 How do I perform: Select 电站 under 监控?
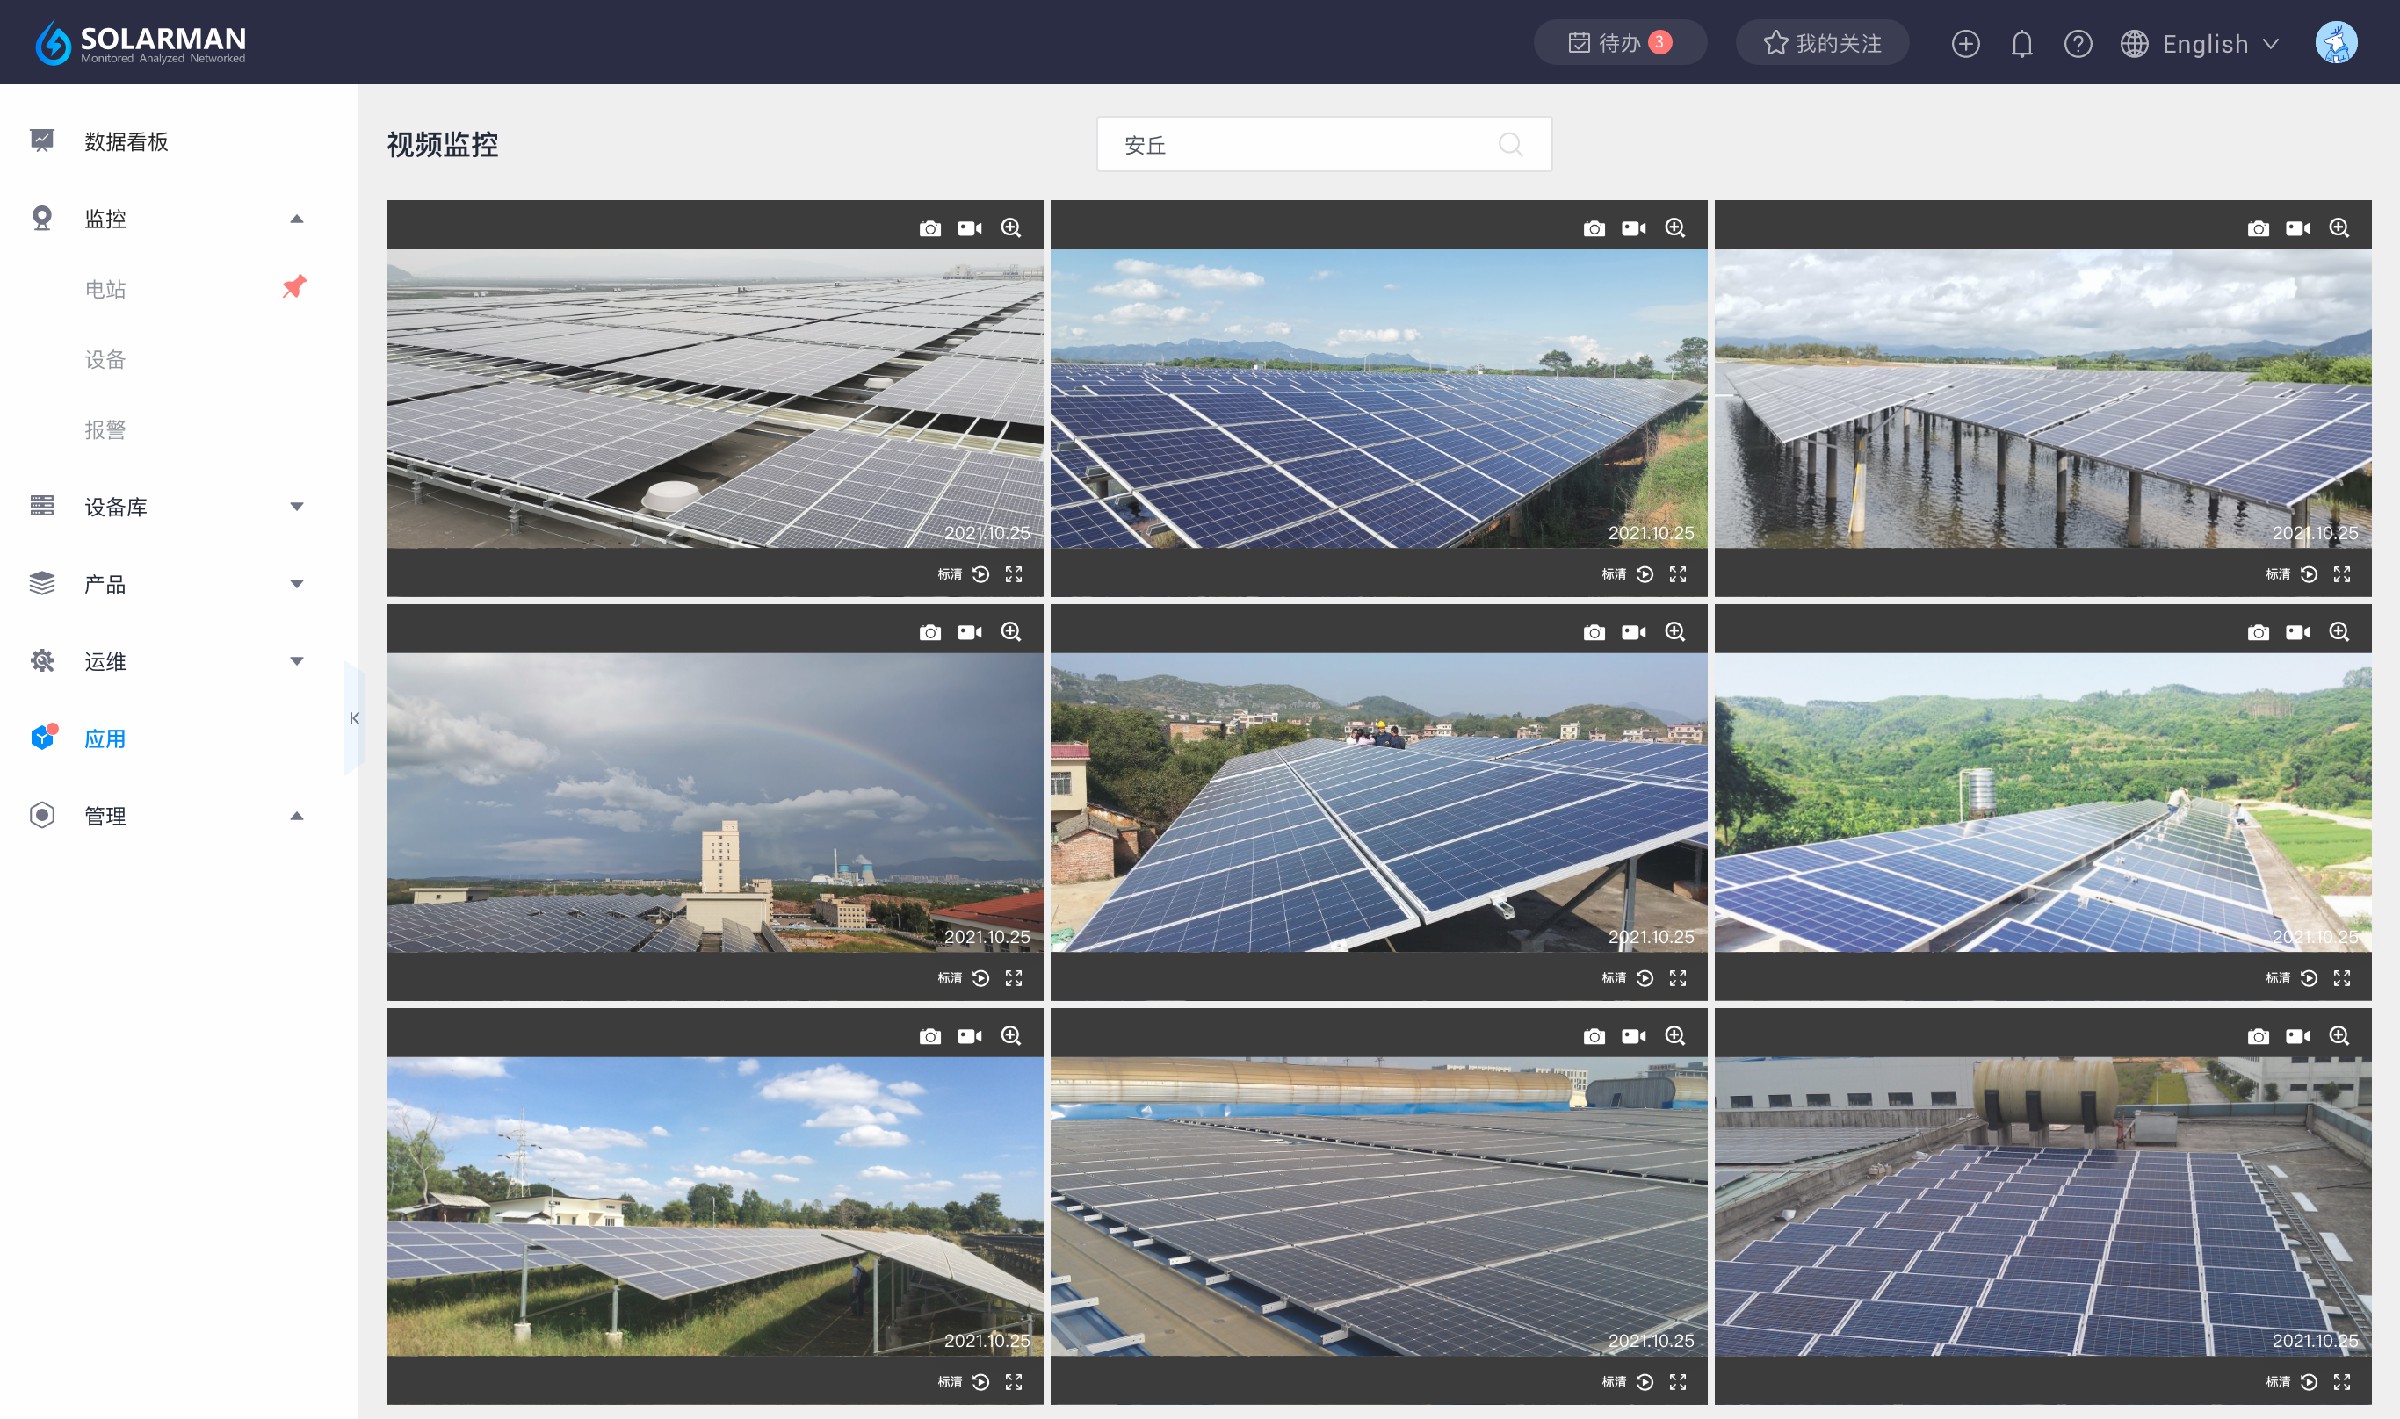pyautogui.click(x=105, y=289)
